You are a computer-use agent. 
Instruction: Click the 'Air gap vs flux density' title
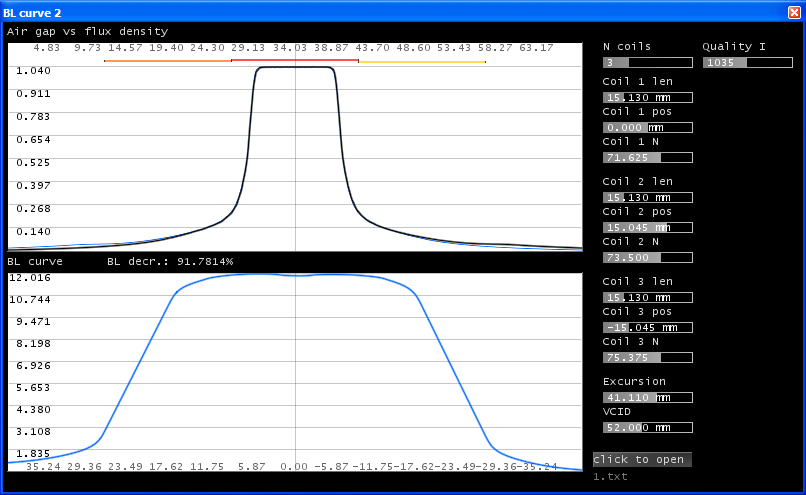[87, 31]
